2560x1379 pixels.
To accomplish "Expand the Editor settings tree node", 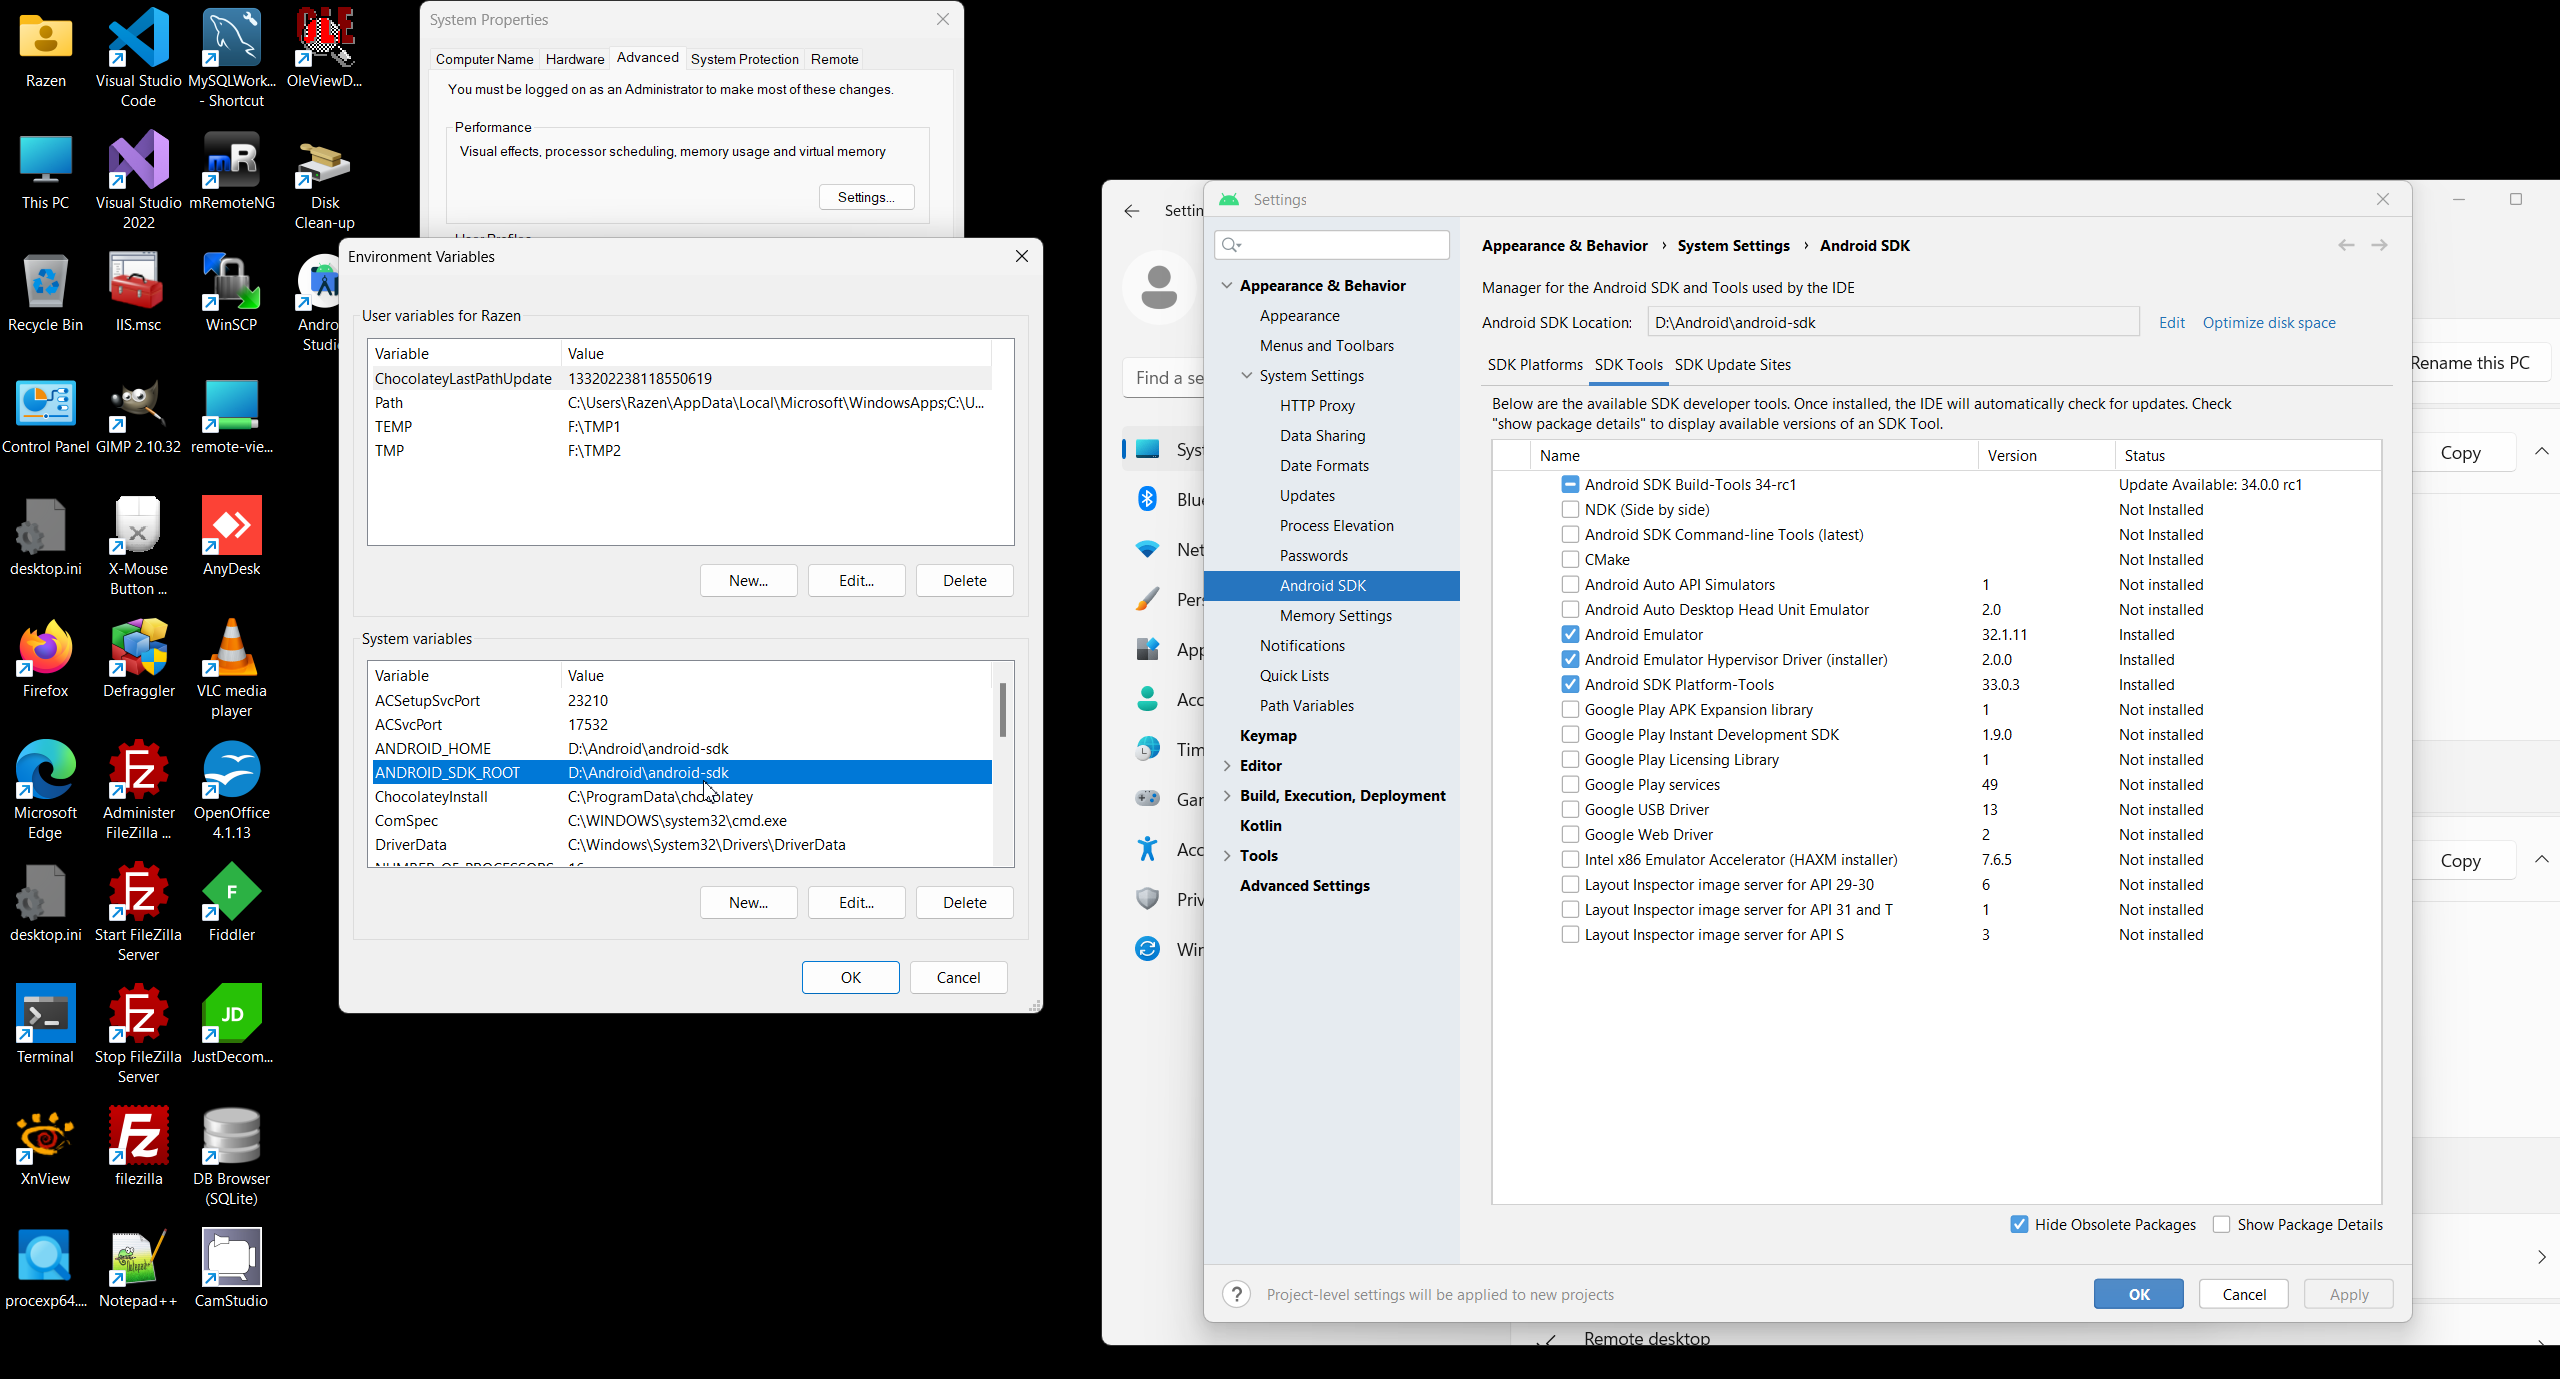I will (x=1227, y=765).
